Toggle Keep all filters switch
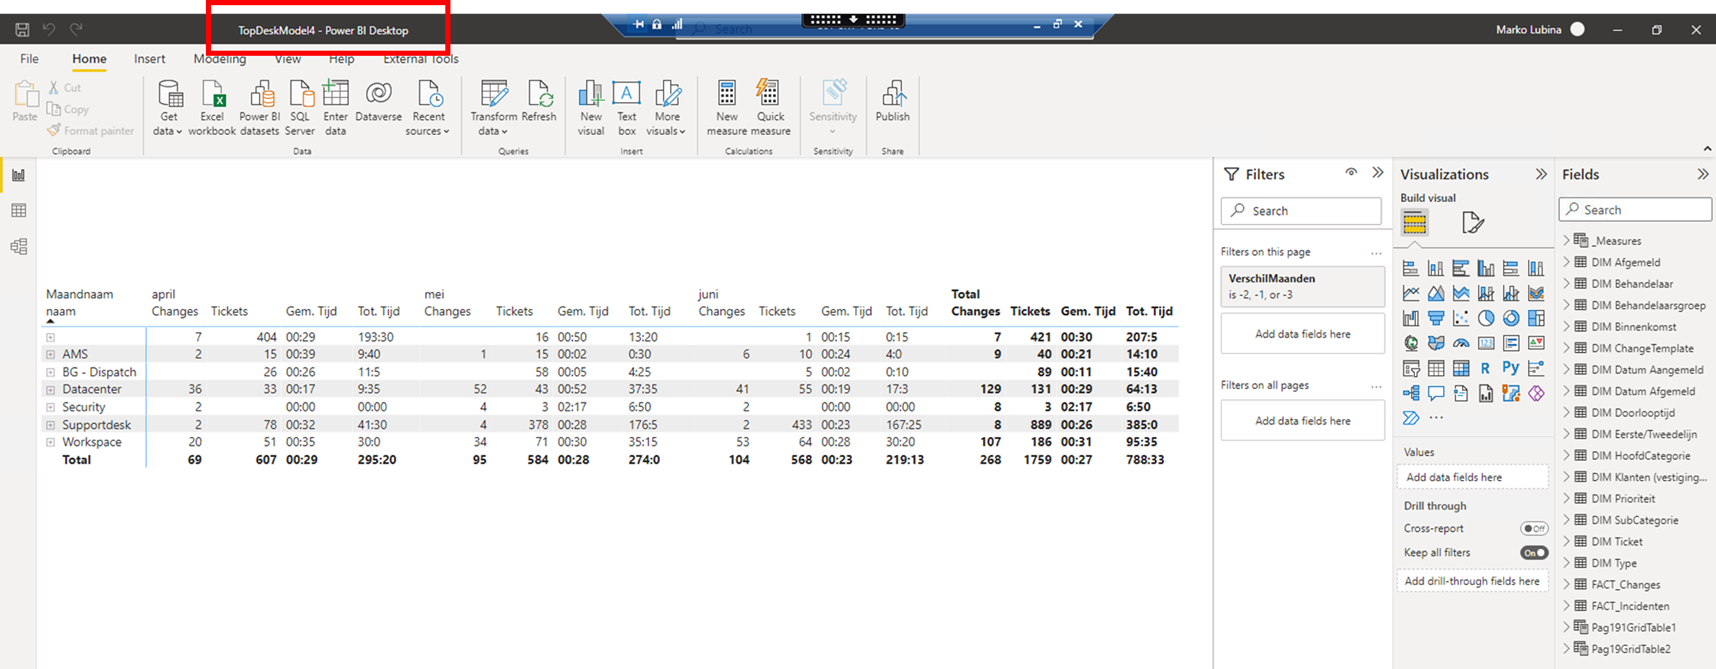 [x=1533, y=552]
